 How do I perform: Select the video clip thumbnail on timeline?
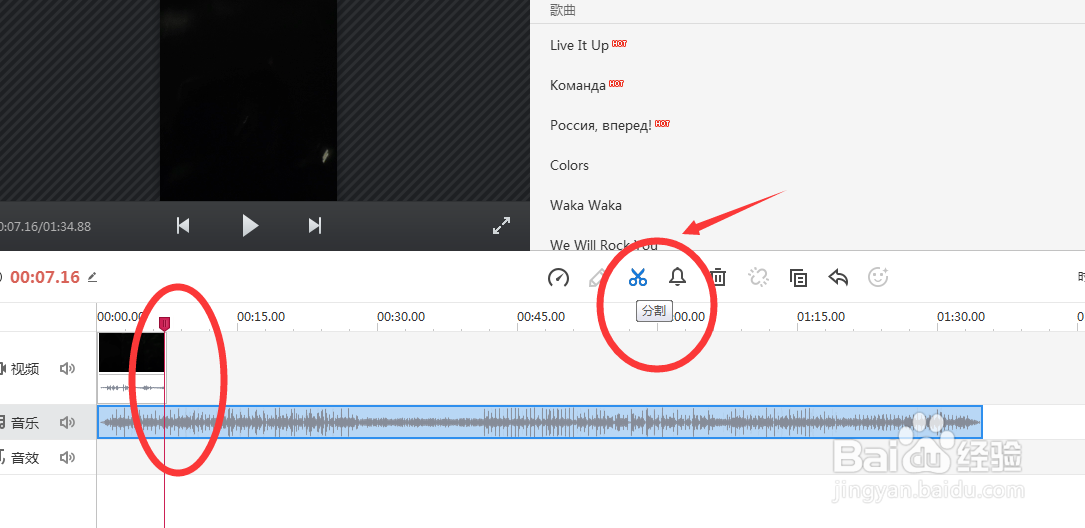131,352
